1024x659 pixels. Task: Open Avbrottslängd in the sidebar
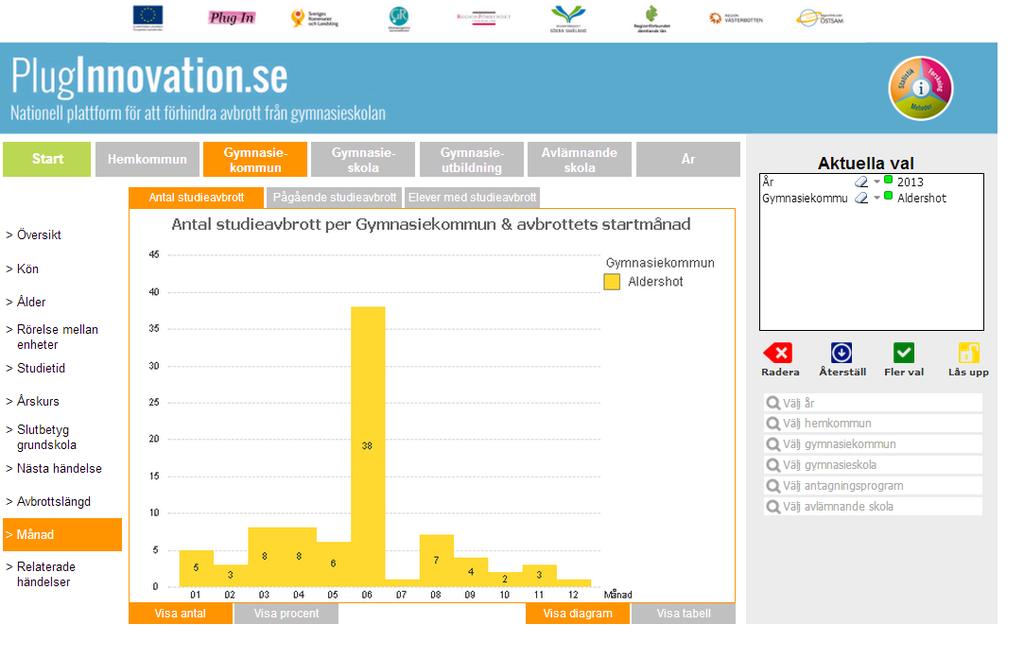click(x=54, y=502)
